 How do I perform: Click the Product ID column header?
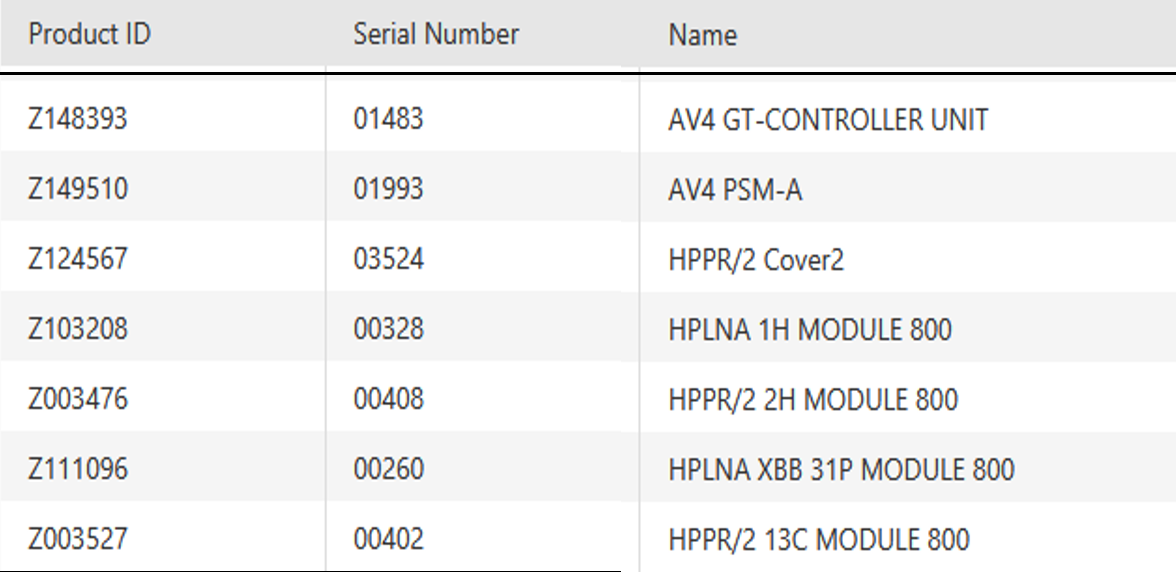click(89, 35)
